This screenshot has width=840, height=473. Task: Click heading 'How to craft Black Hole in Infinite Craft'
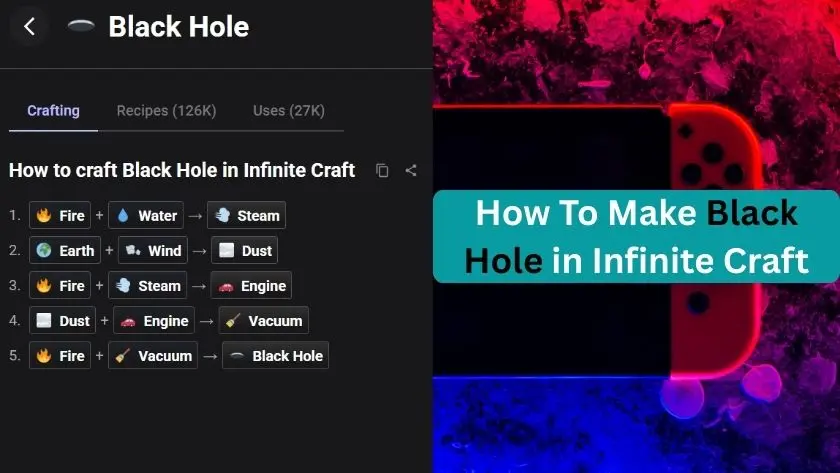tap(182, 170)
